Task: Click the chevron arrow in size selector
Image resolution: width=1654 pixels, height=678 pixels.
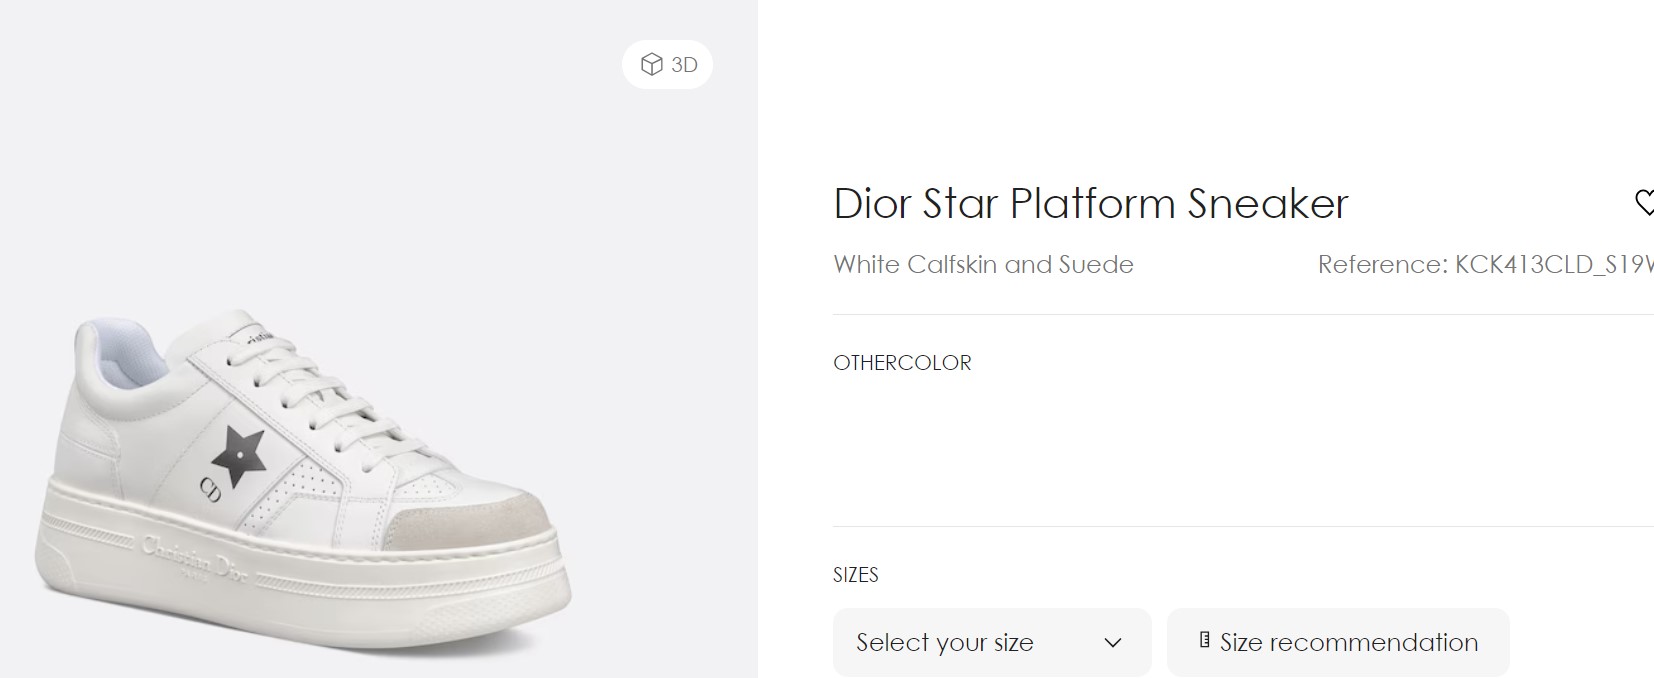Action: (x=1113, y=643)
